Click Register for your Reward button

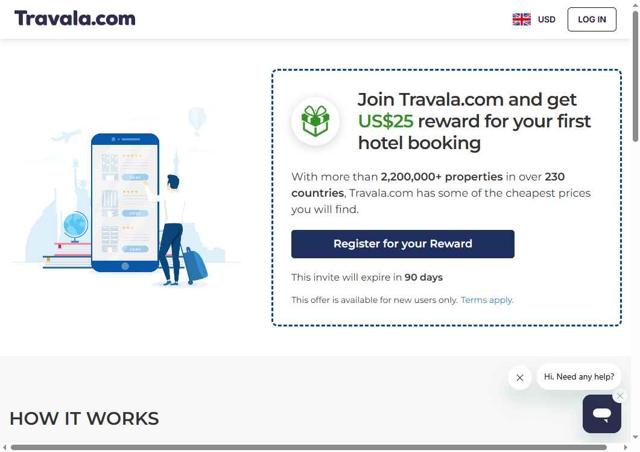coord(402,244)
